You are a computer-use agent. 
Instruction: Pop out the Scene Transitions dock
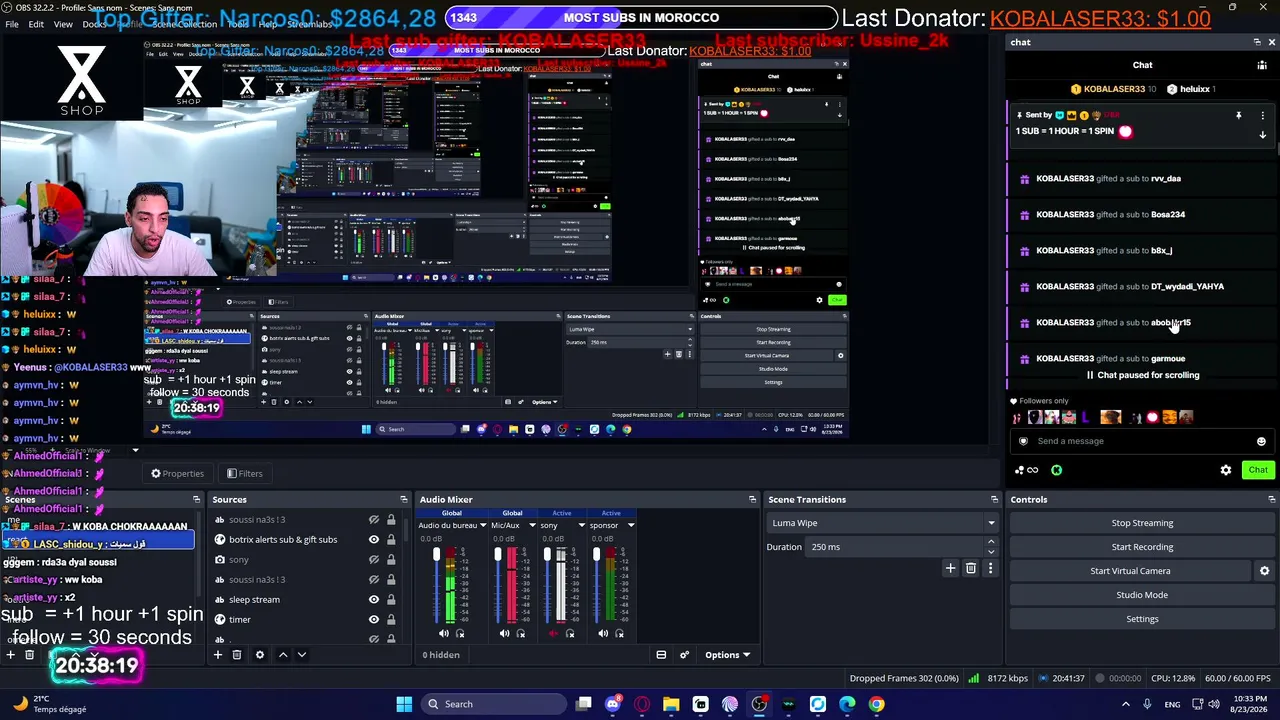994,499
